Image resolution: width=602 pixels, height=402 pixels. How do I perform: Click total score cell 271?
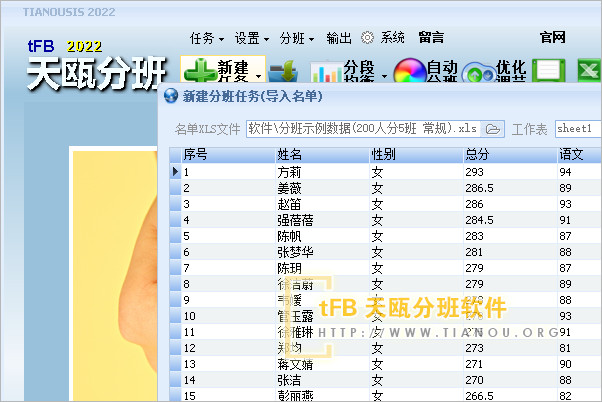click(510, 364)
